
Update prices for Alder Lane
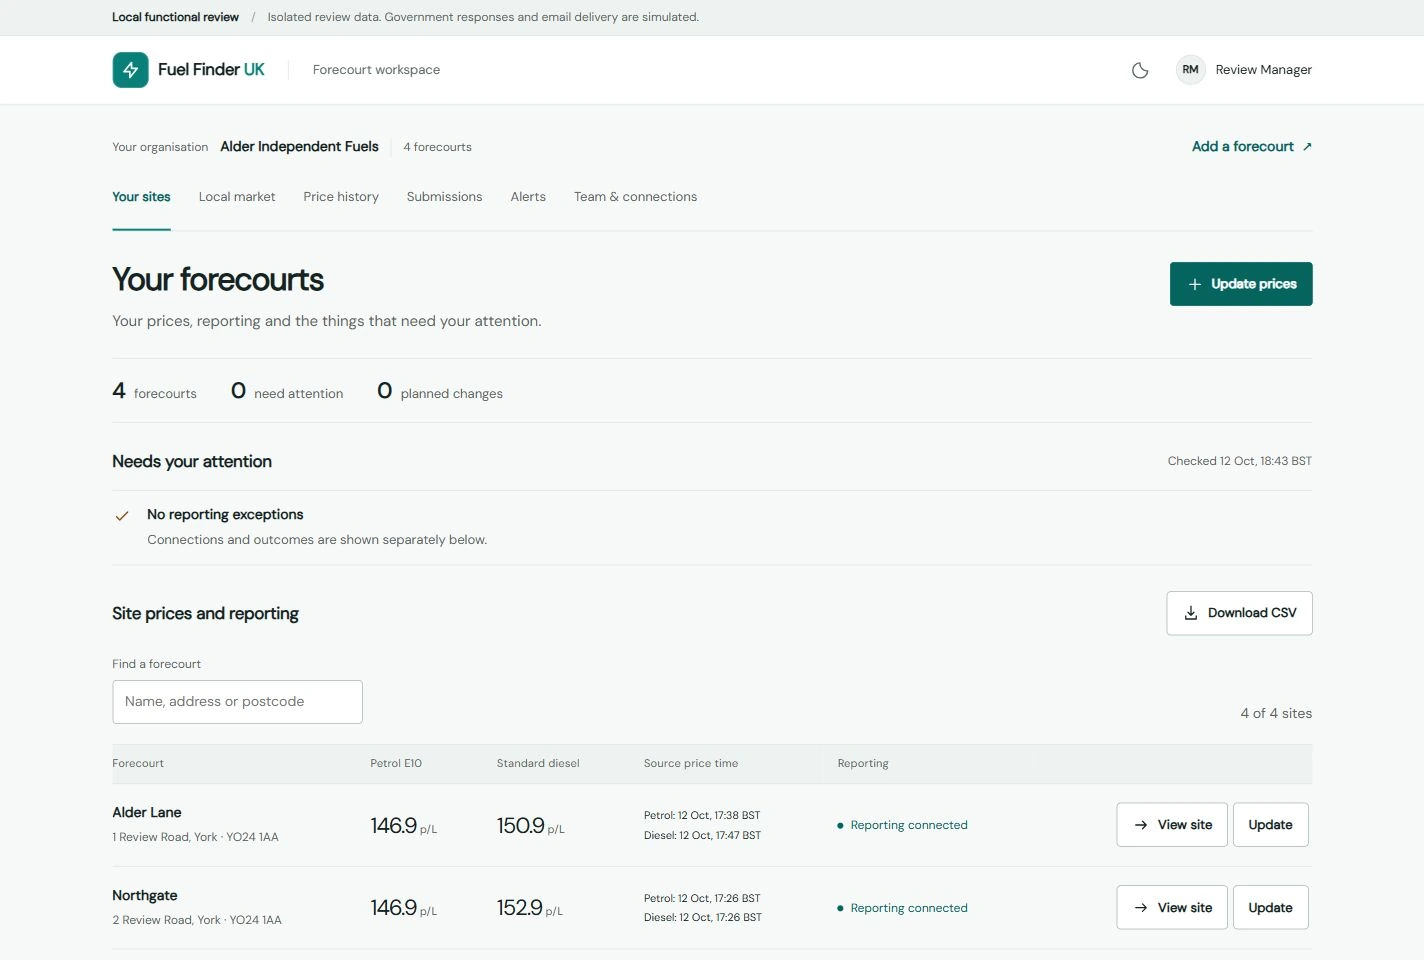click(1270, 825)
